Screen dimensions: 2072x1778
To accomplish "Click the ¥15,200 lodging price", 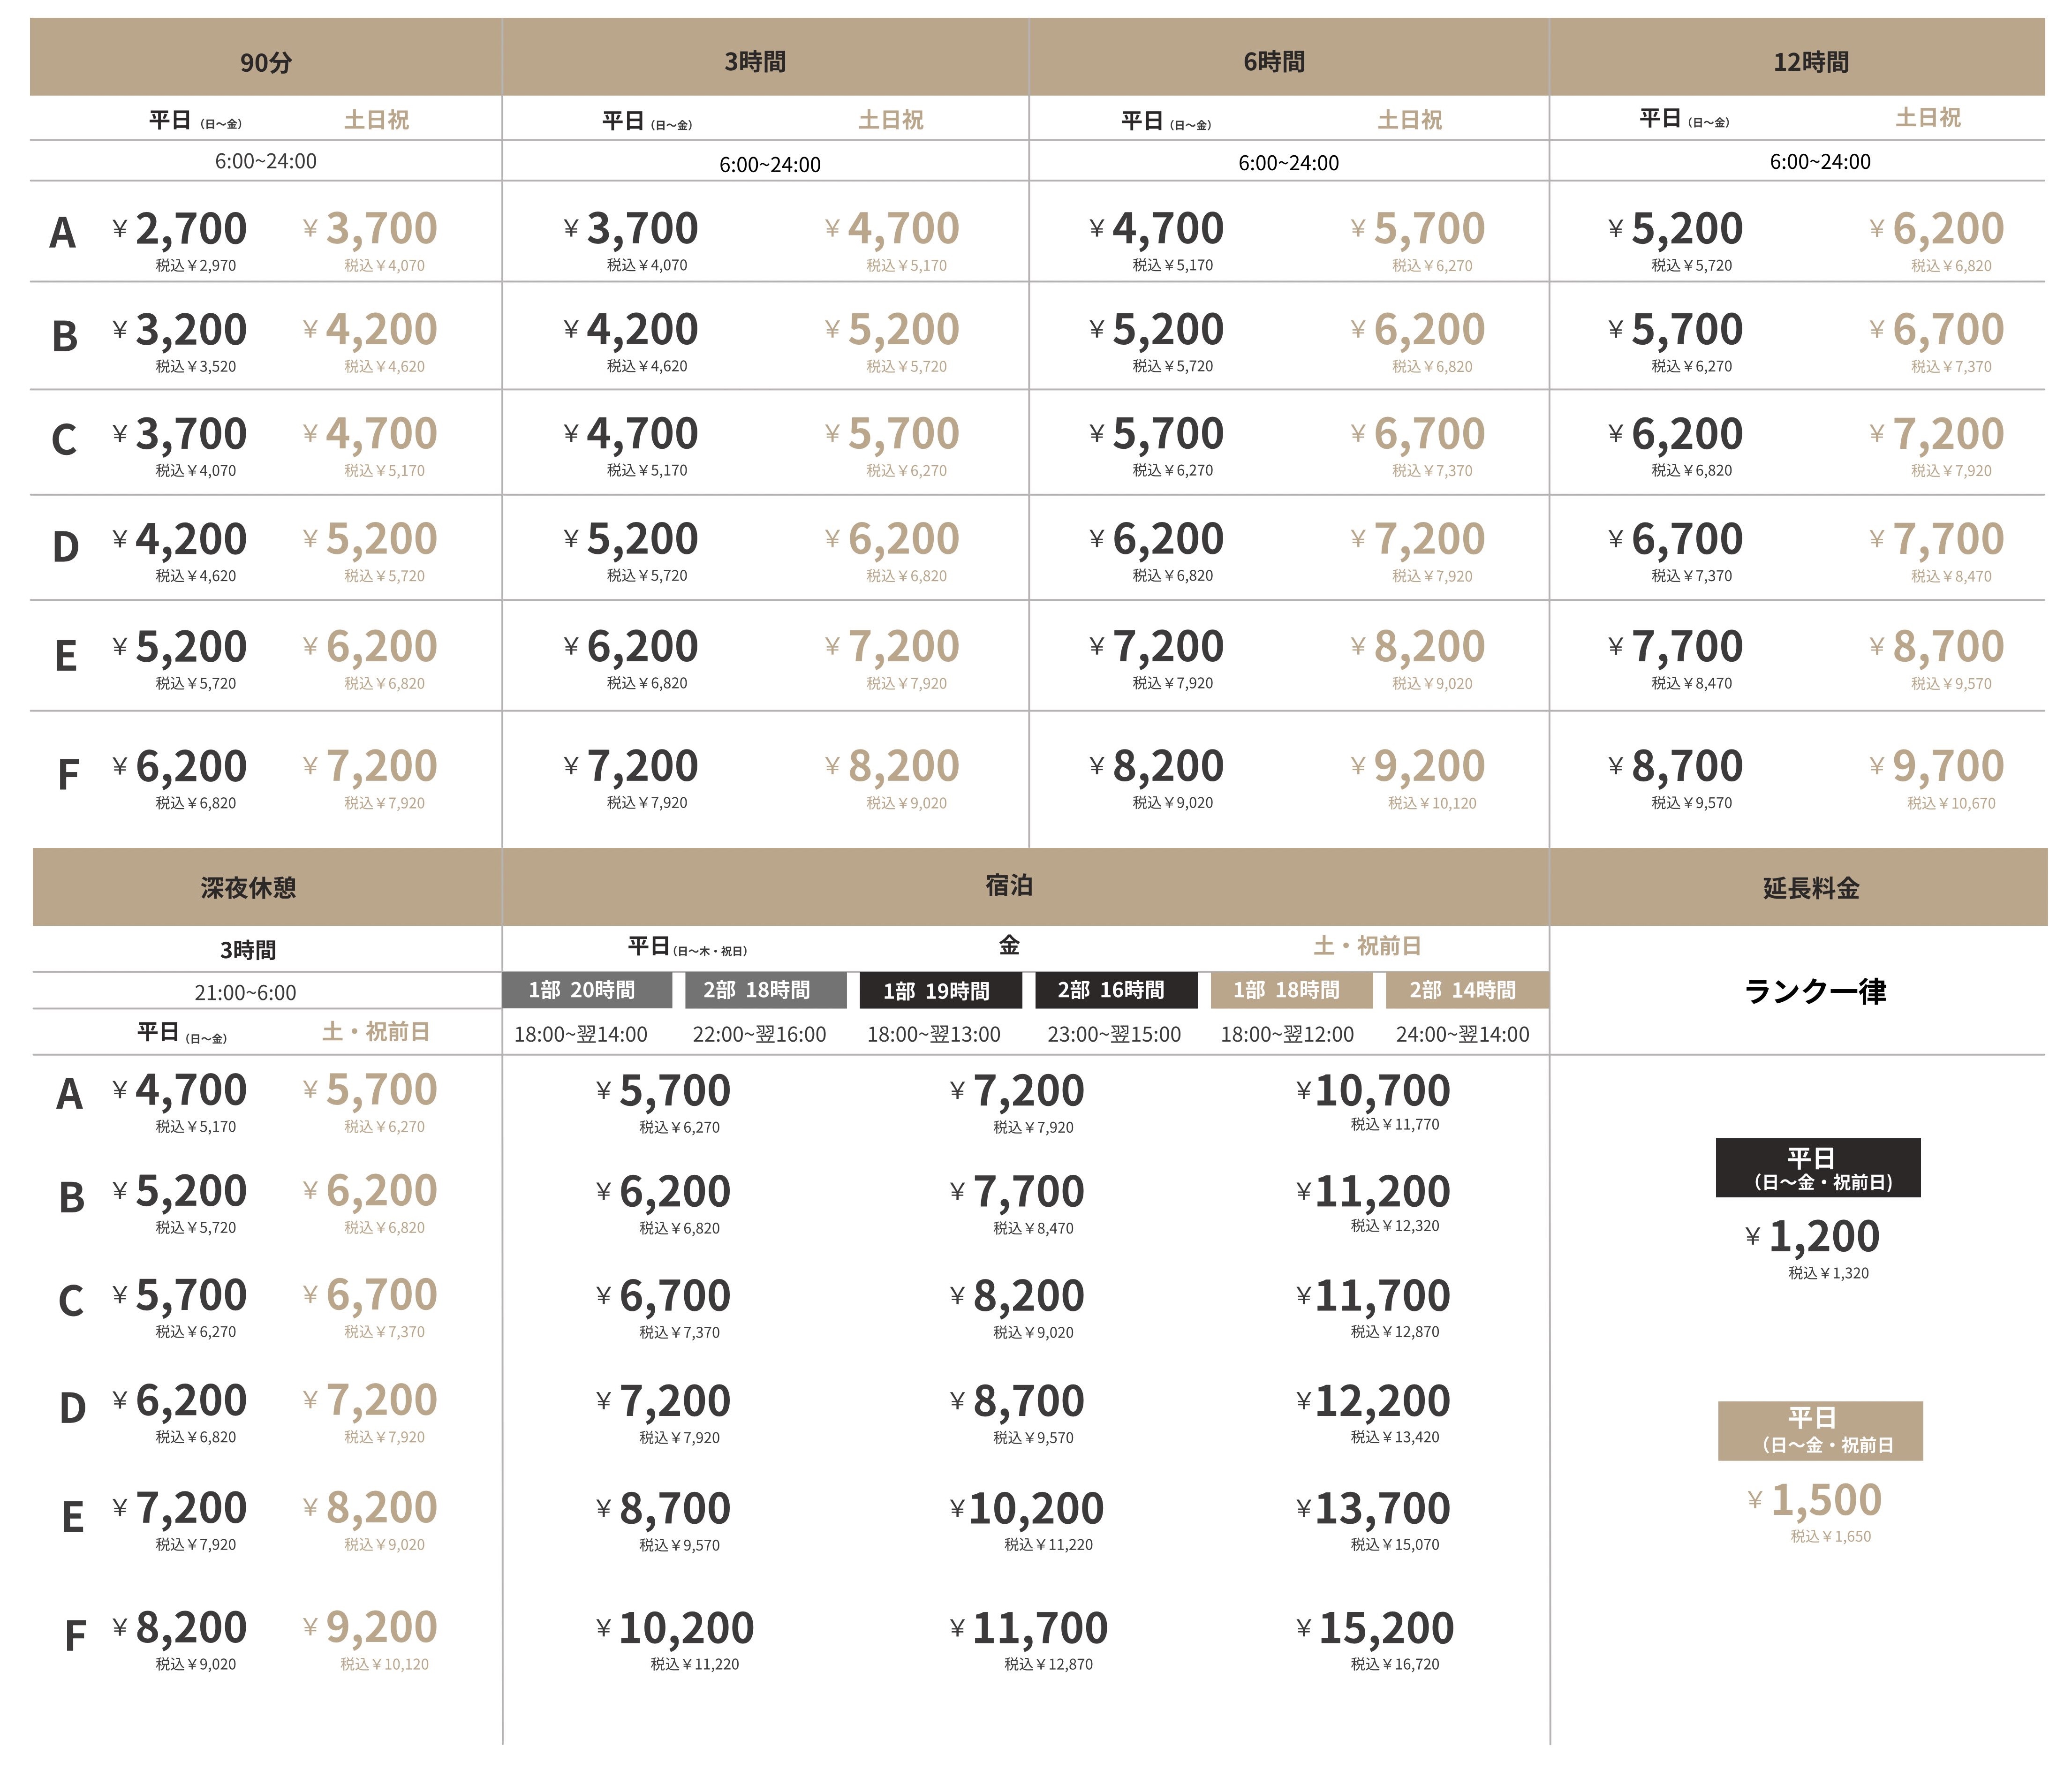I will pos(1385,1628).
